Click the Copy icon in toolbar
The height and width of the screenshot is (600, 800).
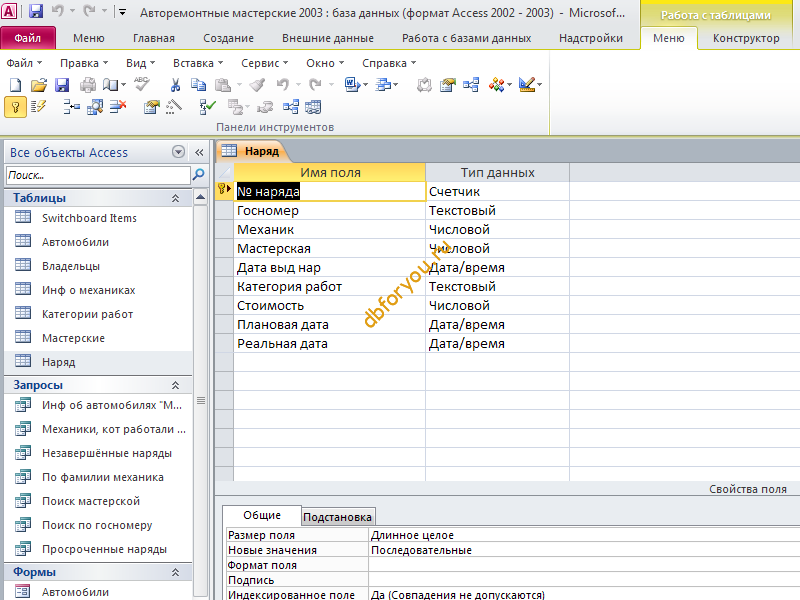[198, 85]
